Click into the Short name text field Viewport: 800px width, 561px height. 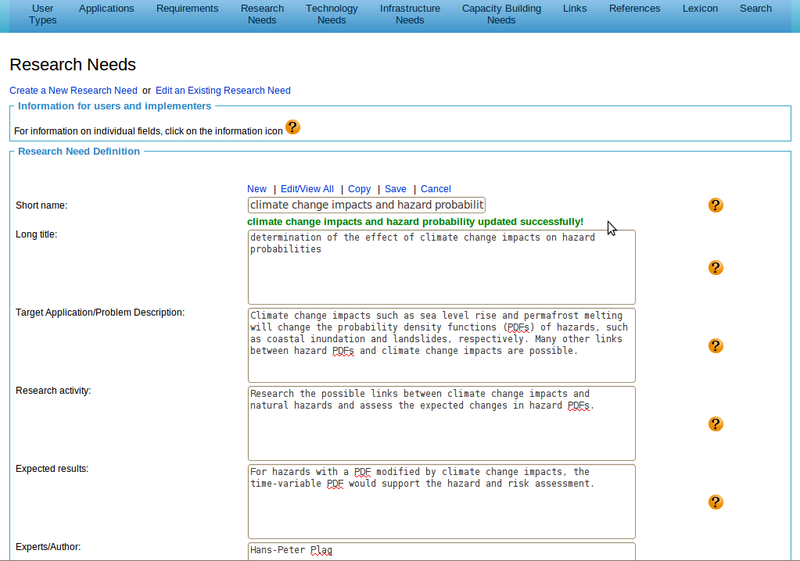[x=366, y=205]
